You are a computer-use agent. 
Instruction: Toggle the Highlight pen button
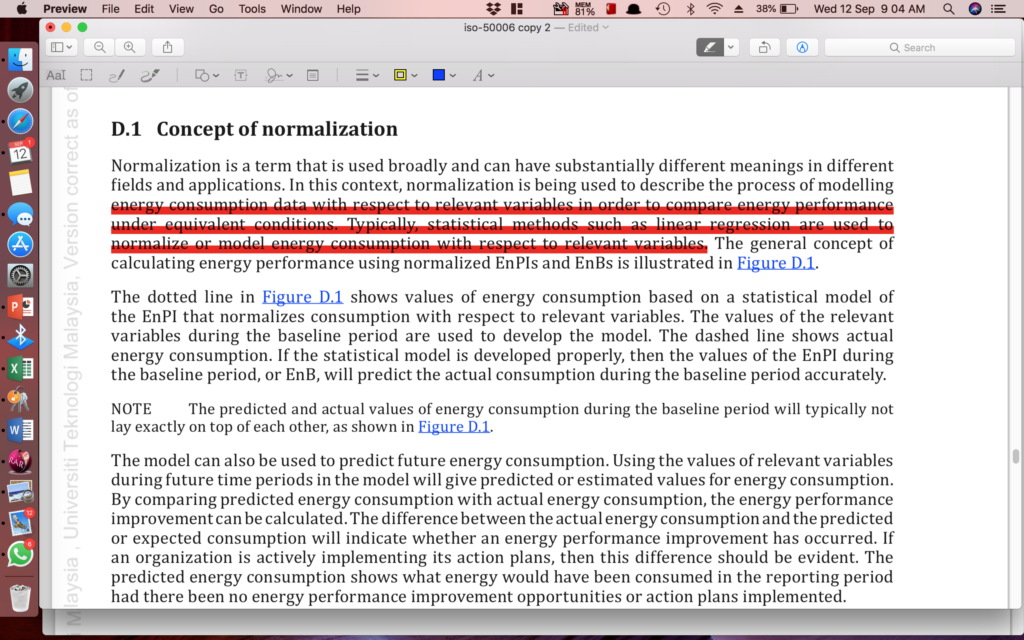[x=709, y=47]
